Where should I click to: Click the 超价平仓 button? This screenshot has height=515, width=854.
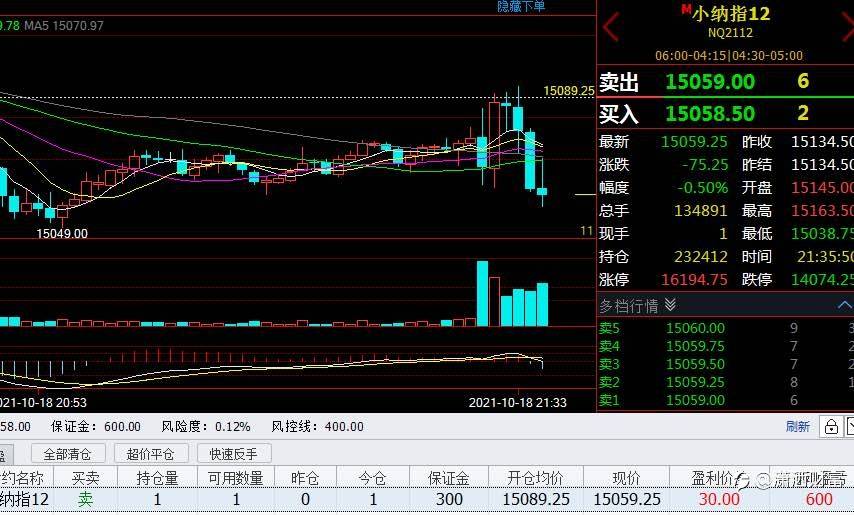tap(151, 453)
